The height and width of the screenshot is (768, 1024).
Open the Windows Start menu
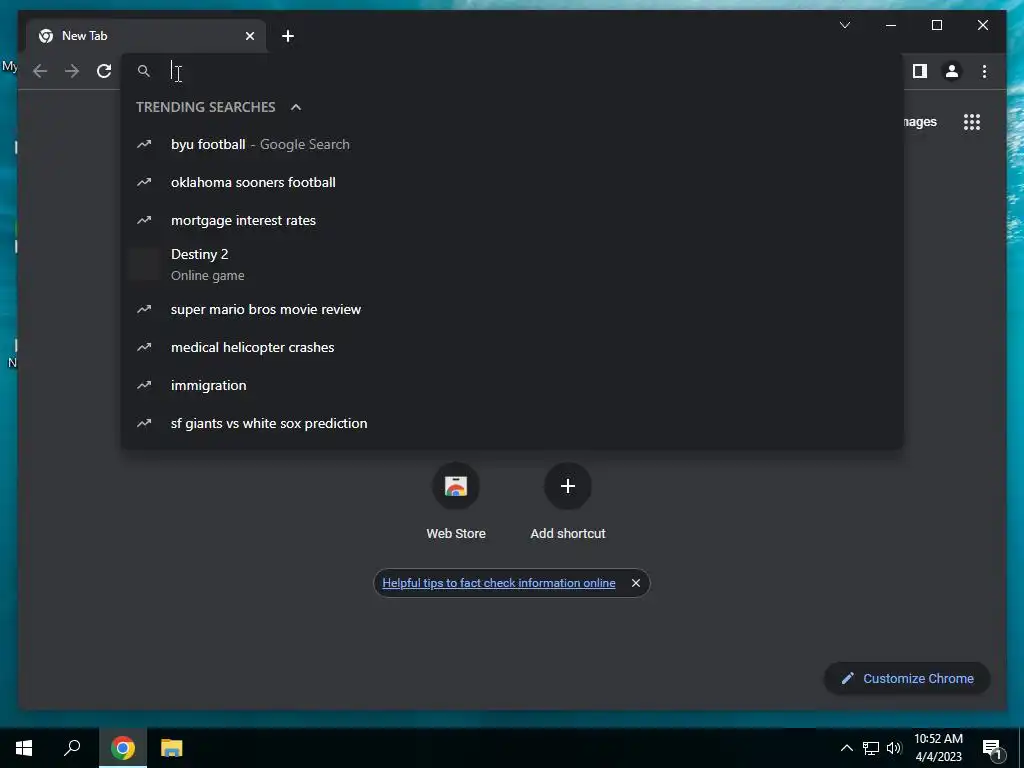24,748
